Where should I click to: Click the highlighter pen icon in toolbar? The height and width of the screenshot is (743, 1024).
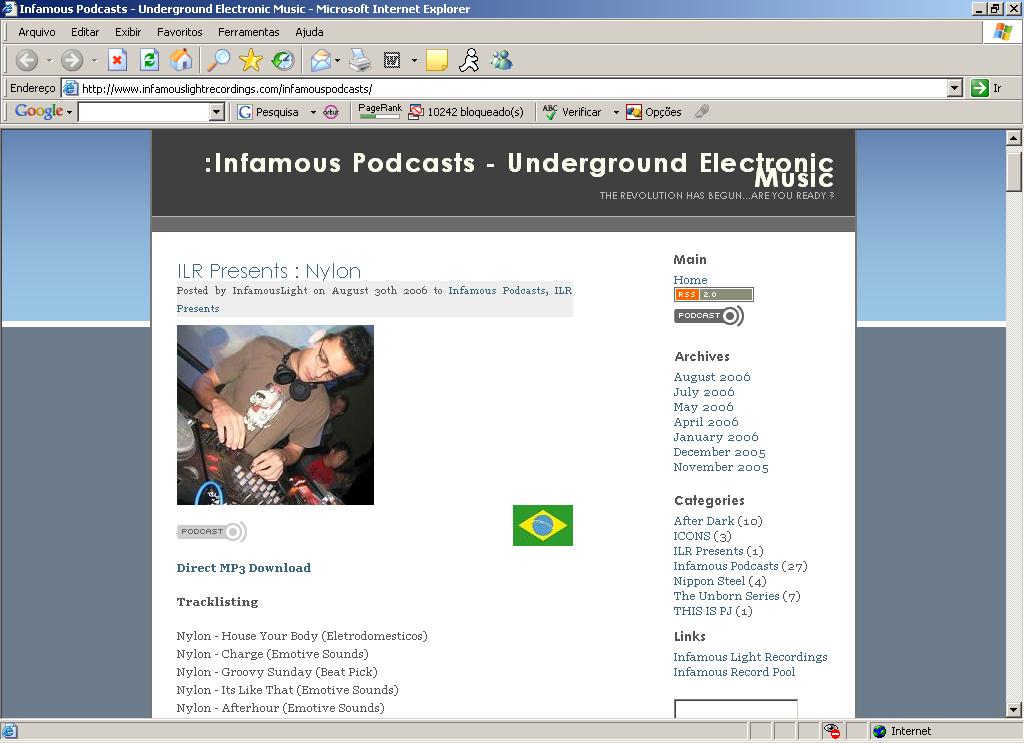[702, 112]
